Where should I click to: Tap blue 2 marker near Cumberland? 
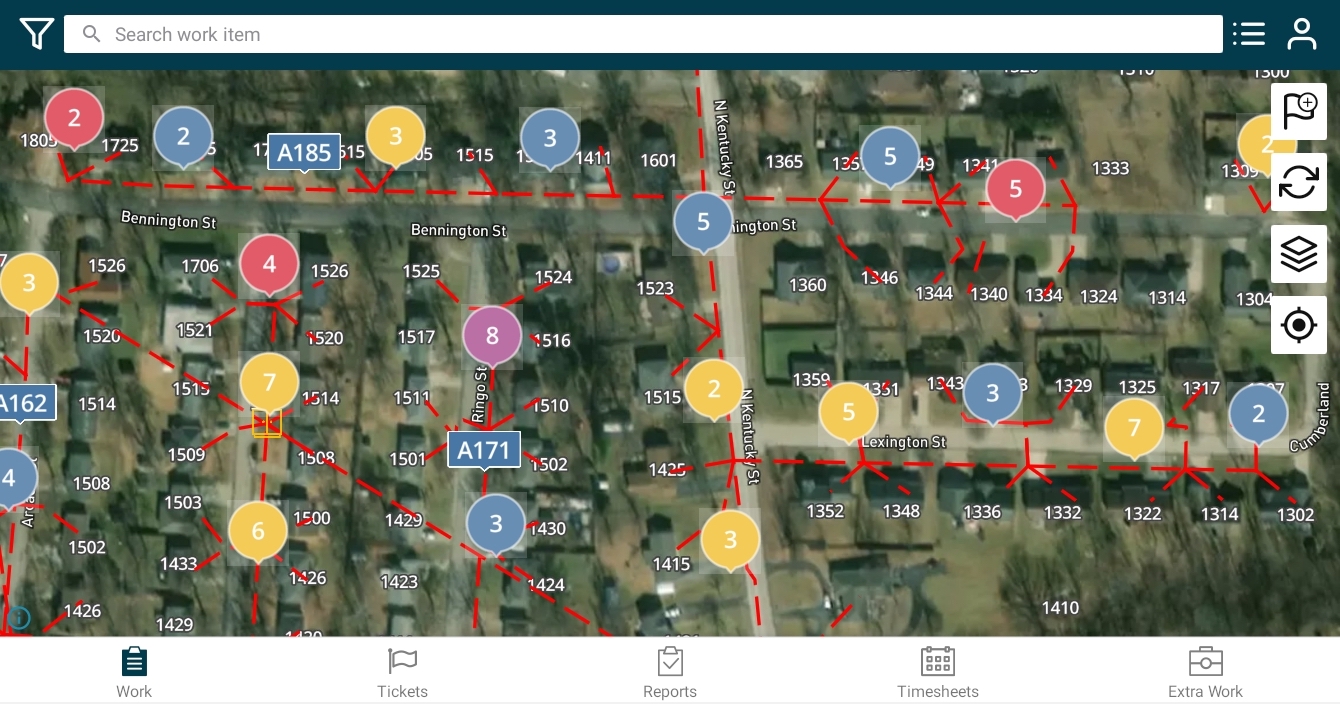(x=1258, y=415)
